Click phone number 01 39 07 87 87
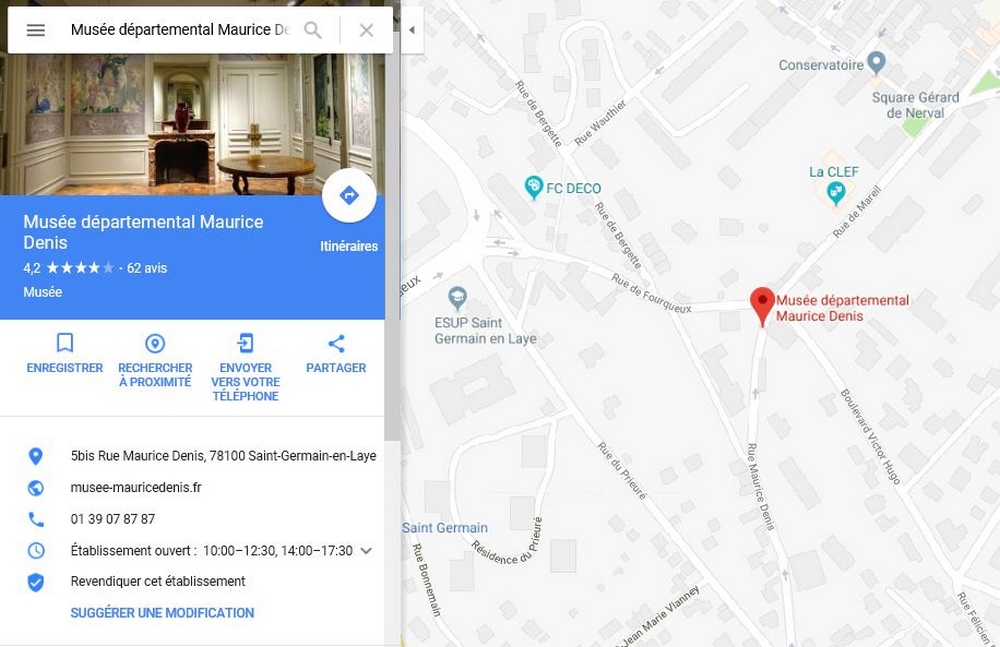The height and width of the screenshot is (647, 1000). pyautogui.click(x=113, y=519)
